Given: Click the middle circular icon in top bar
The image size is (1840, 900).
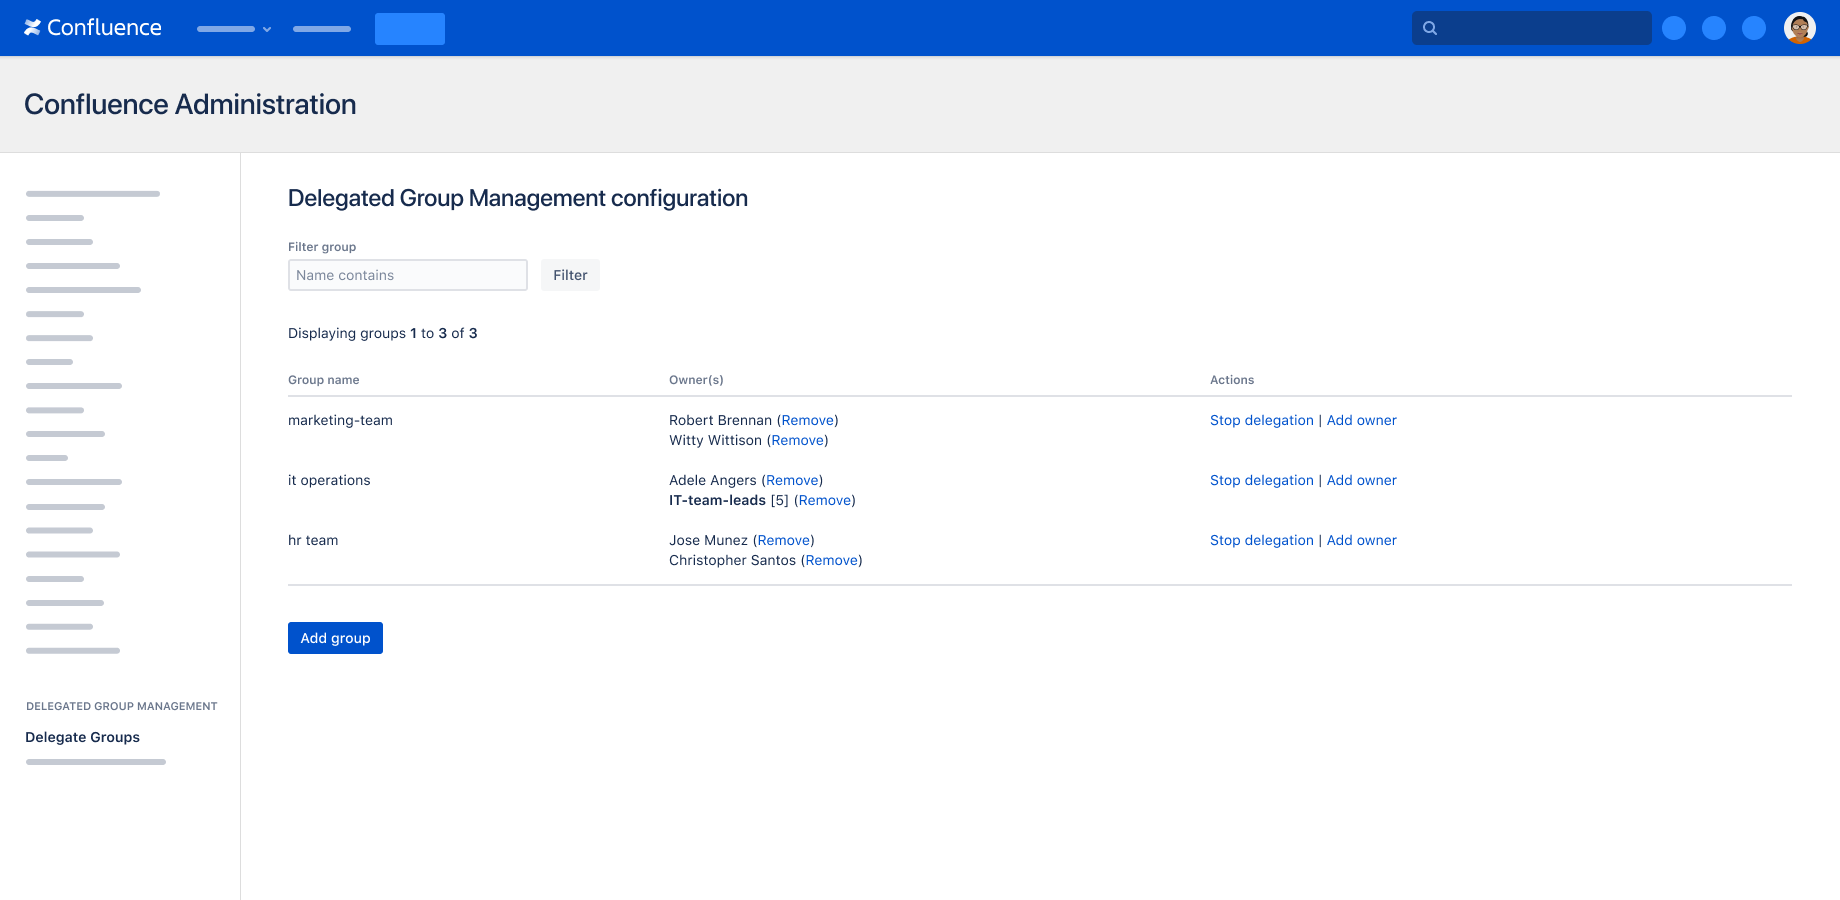Looking at the screenshot, I should pyautogui.click(x=1714, y=28).
